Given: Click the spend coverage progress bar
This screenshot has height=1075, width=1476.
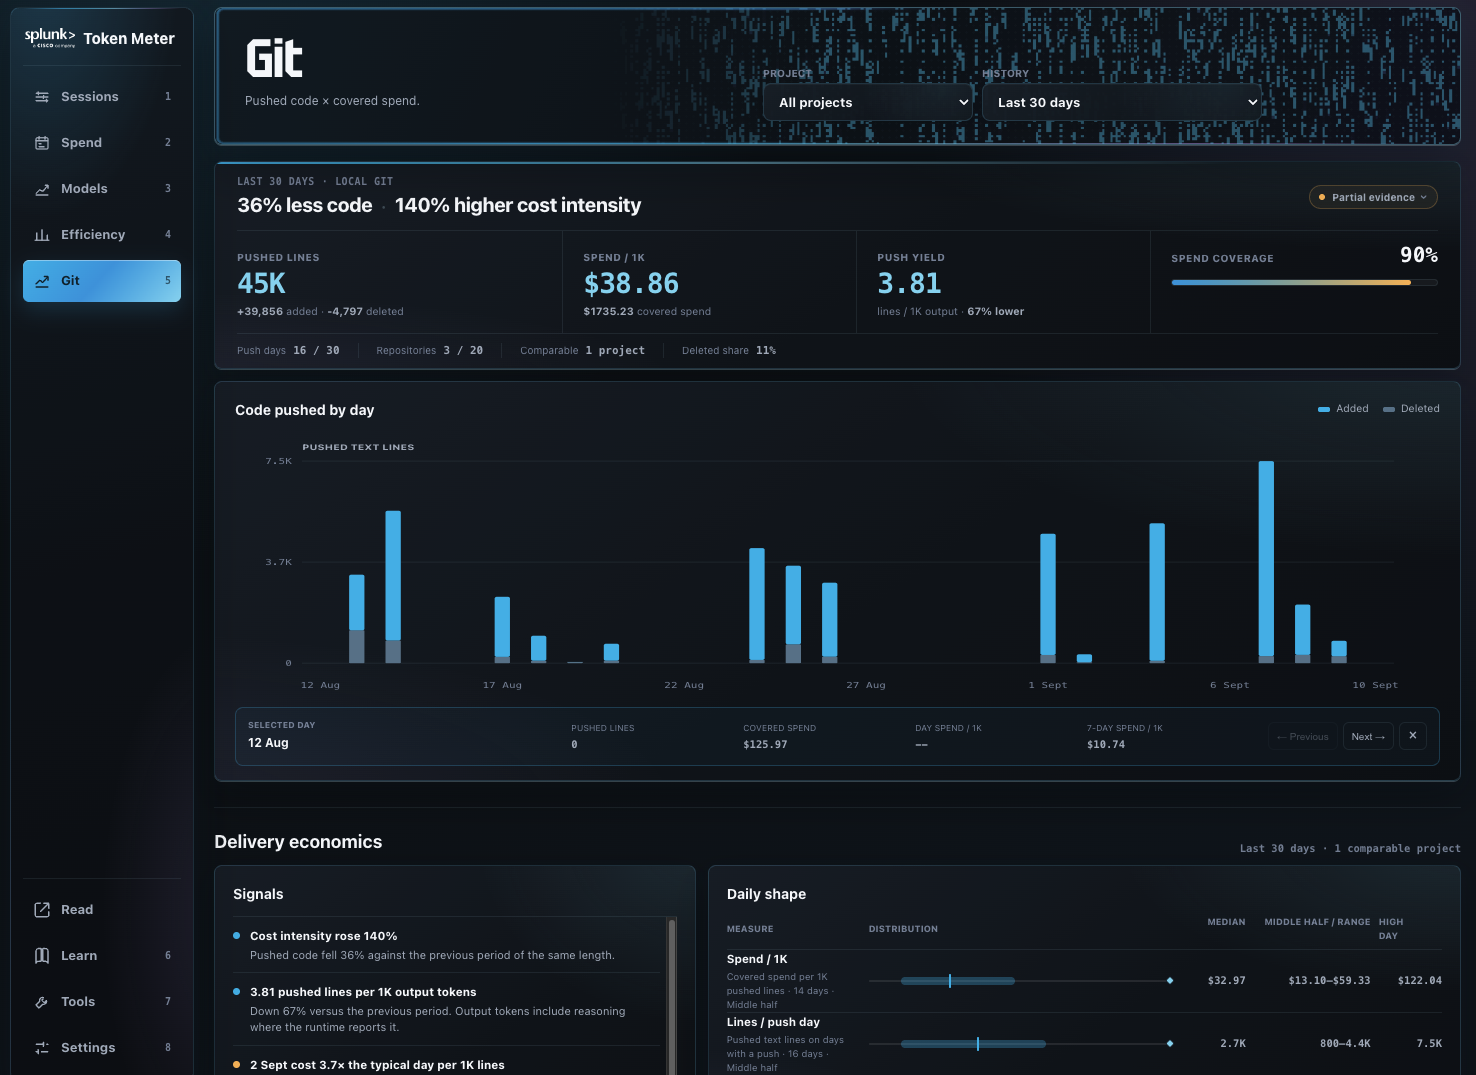Looking at the screenshot, I should point(1304,283).
